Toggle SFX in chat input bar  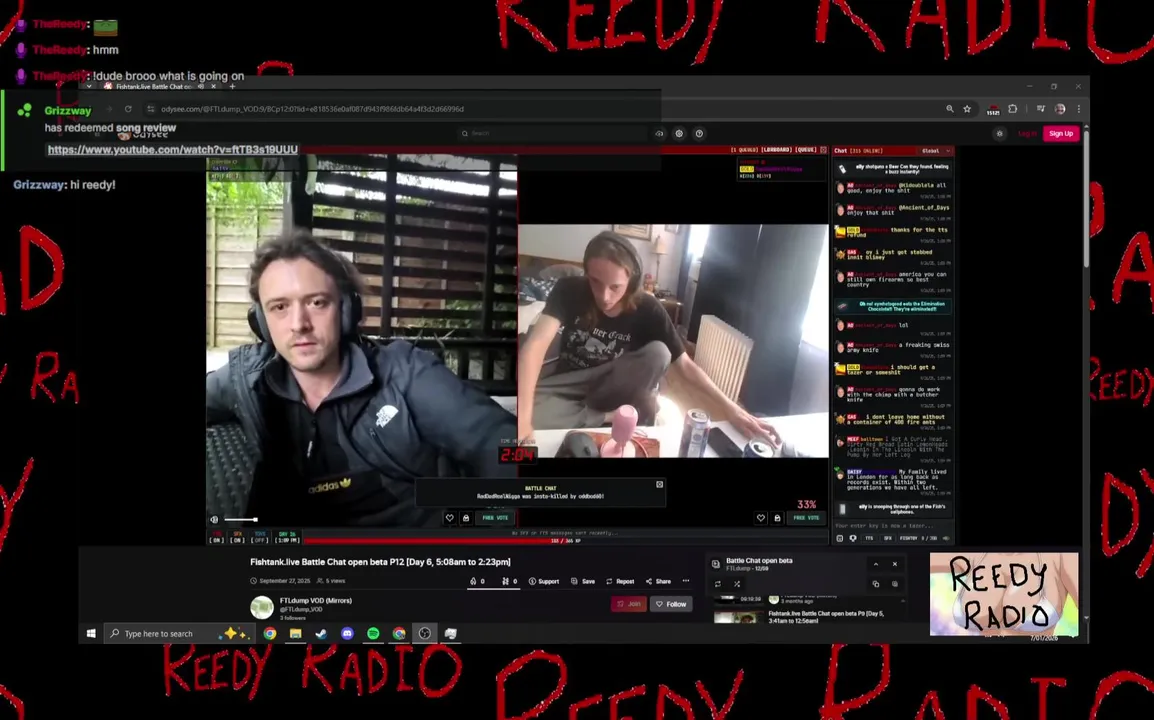click(888, 538)
